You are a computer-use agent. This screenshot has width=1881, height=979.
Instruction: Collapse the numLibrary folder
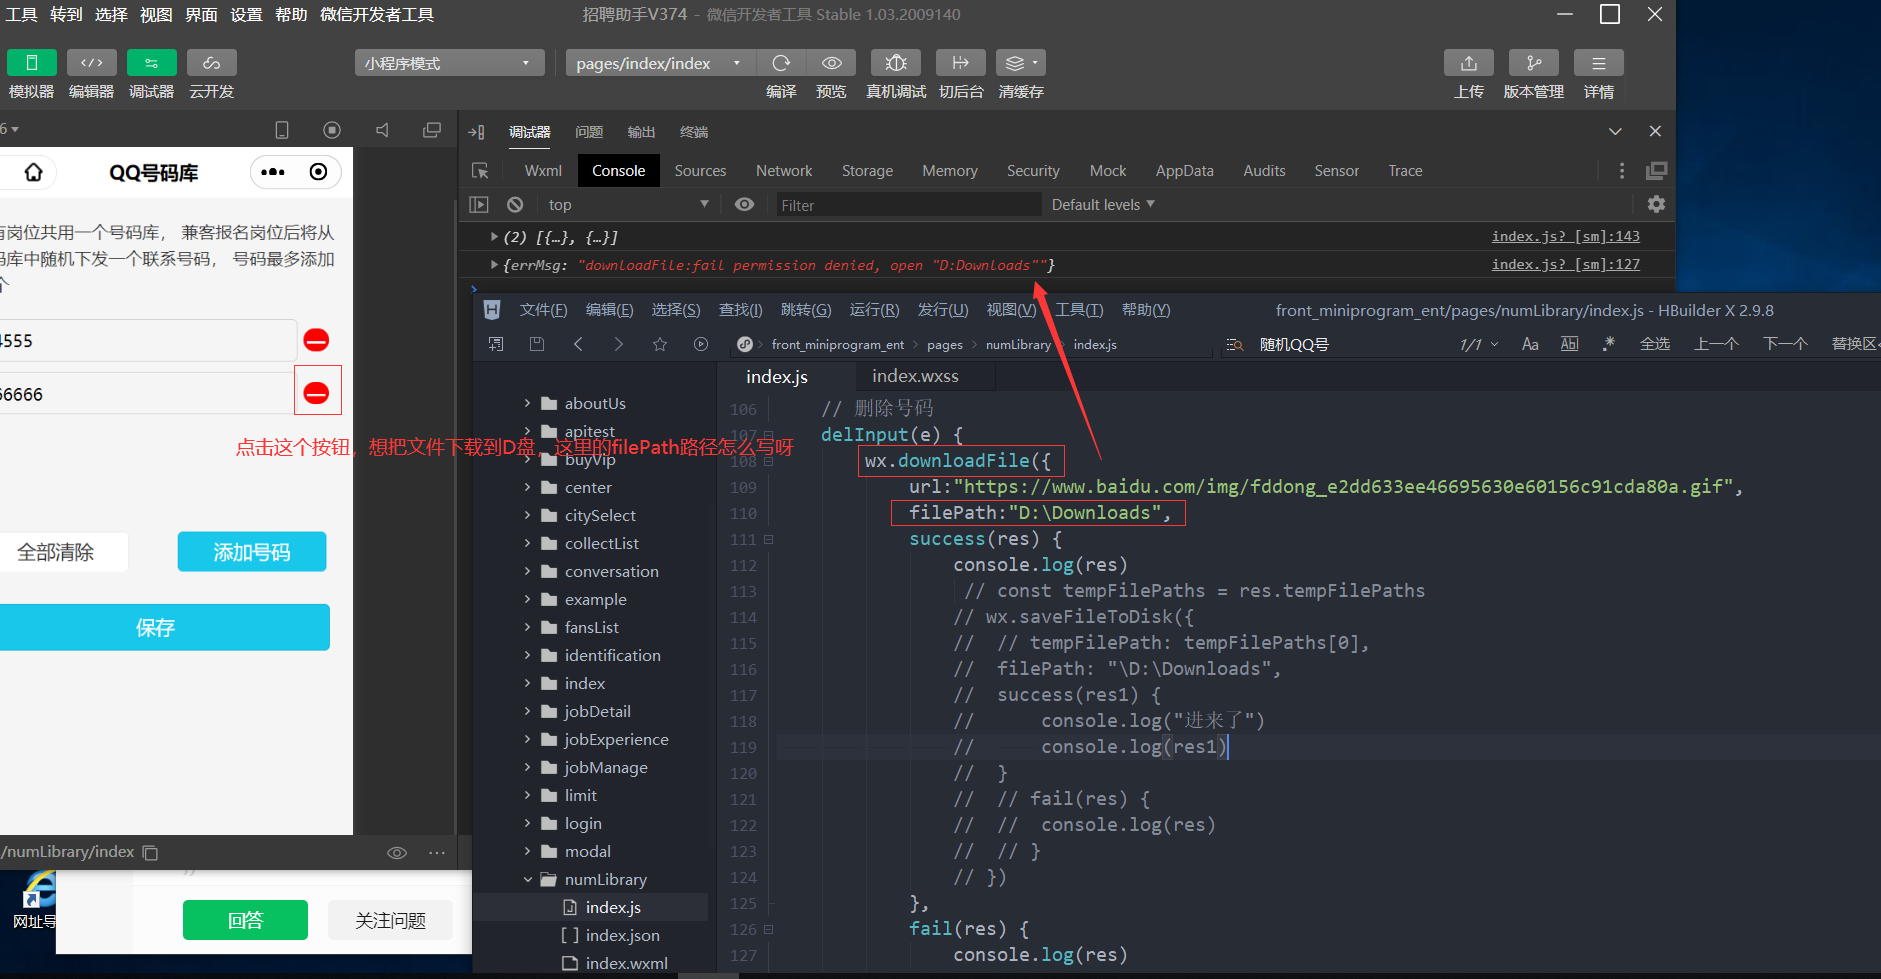(527, 879)
